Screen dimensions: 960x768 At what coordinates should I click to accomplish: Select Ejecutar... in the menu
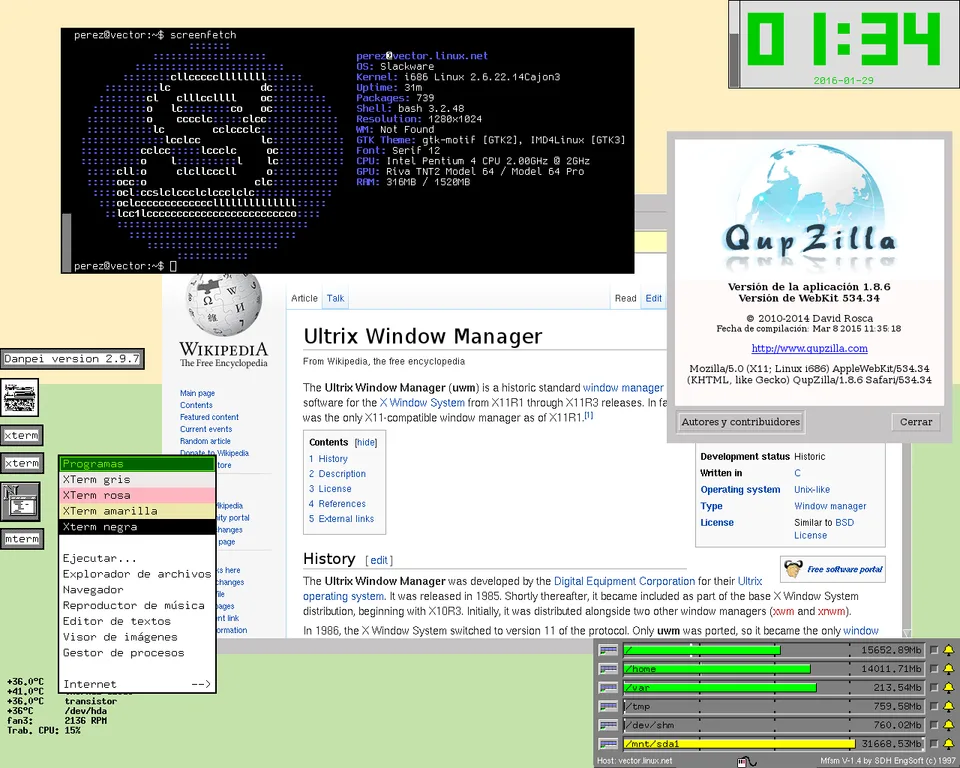pos(137,559)
